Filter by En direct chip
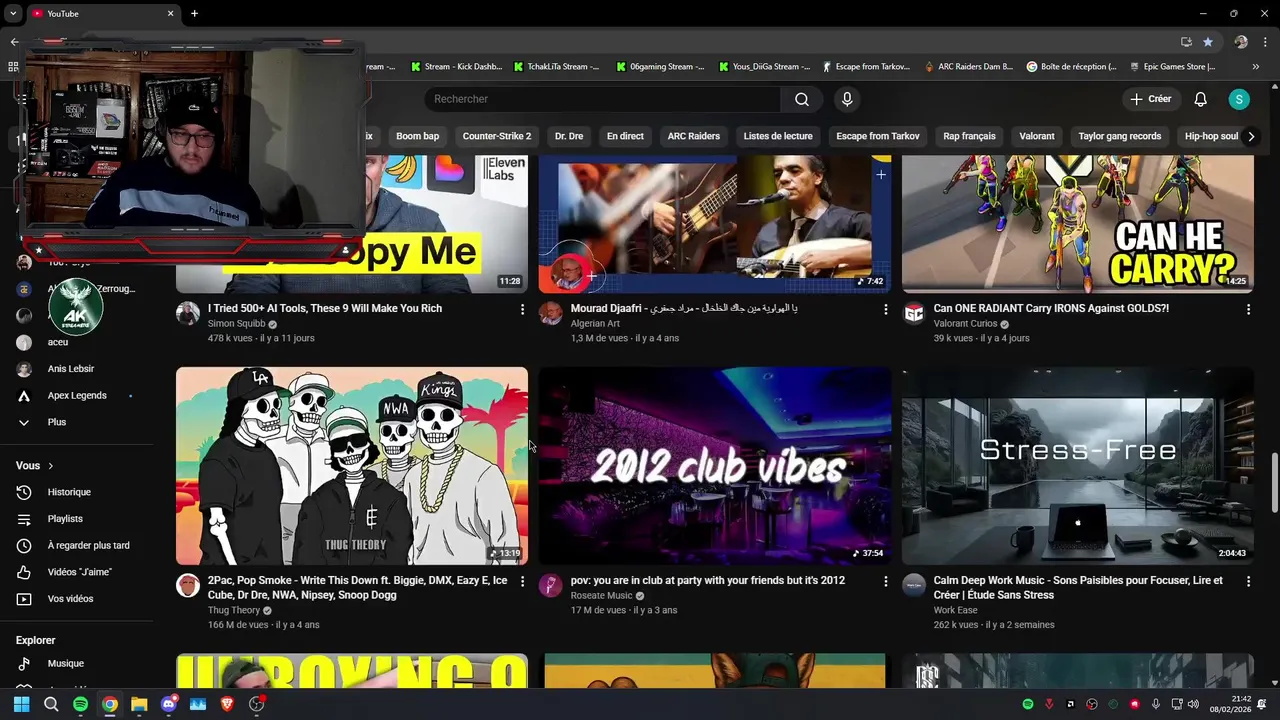 pyautogui.click(x=625, y=136)
